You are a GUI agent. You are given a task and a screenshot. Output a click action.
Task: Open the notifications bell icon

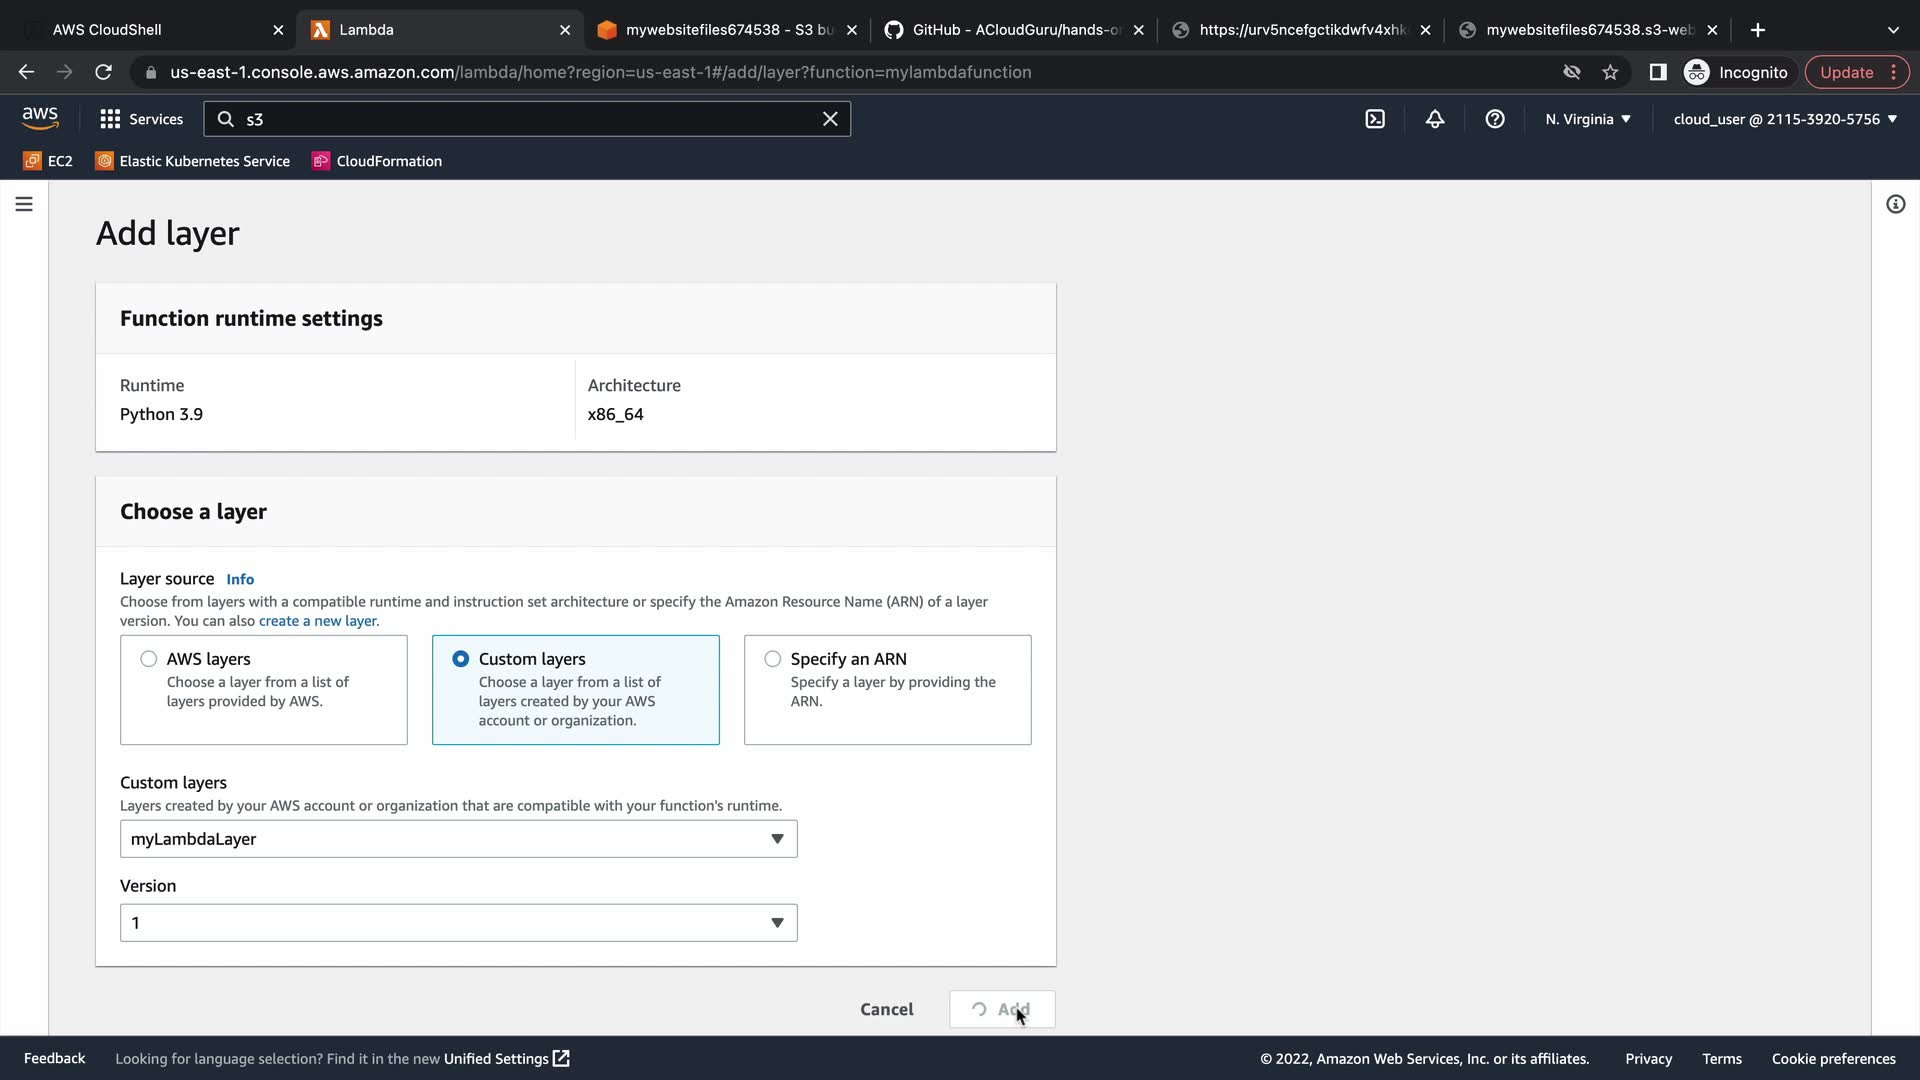point(1435,119)
